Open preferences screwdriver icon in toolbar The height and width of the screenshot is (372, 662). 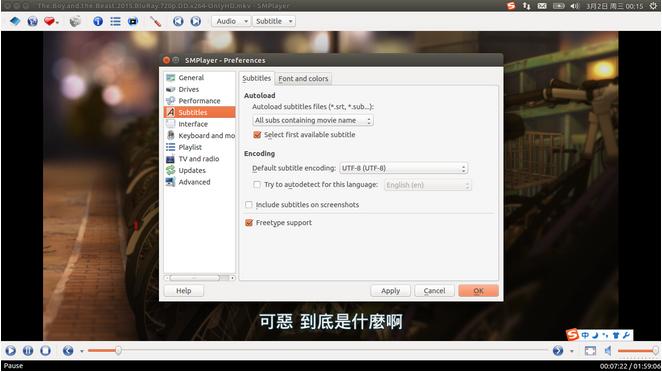(155, 21)
